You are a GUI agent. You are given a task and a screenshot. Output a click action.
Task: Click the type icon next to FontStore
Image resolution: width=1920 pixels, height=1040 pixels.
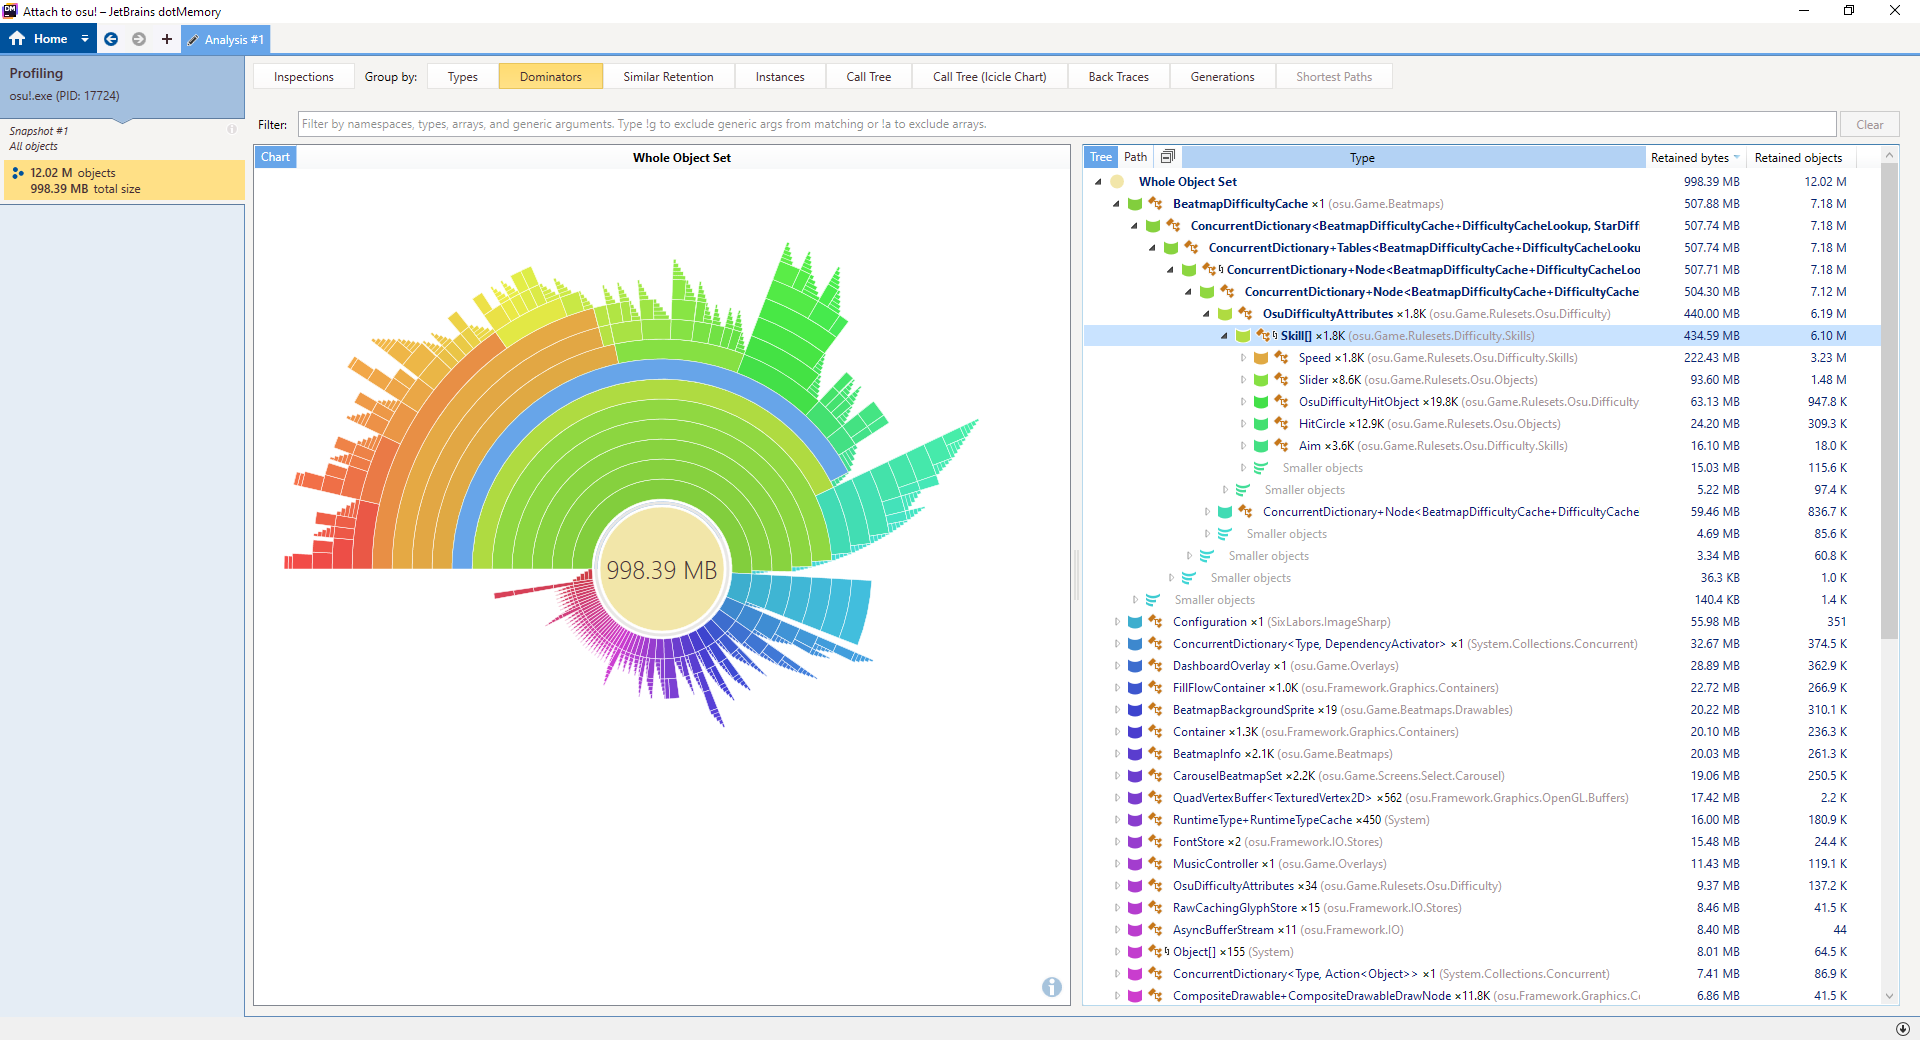tap(1155, 842)
